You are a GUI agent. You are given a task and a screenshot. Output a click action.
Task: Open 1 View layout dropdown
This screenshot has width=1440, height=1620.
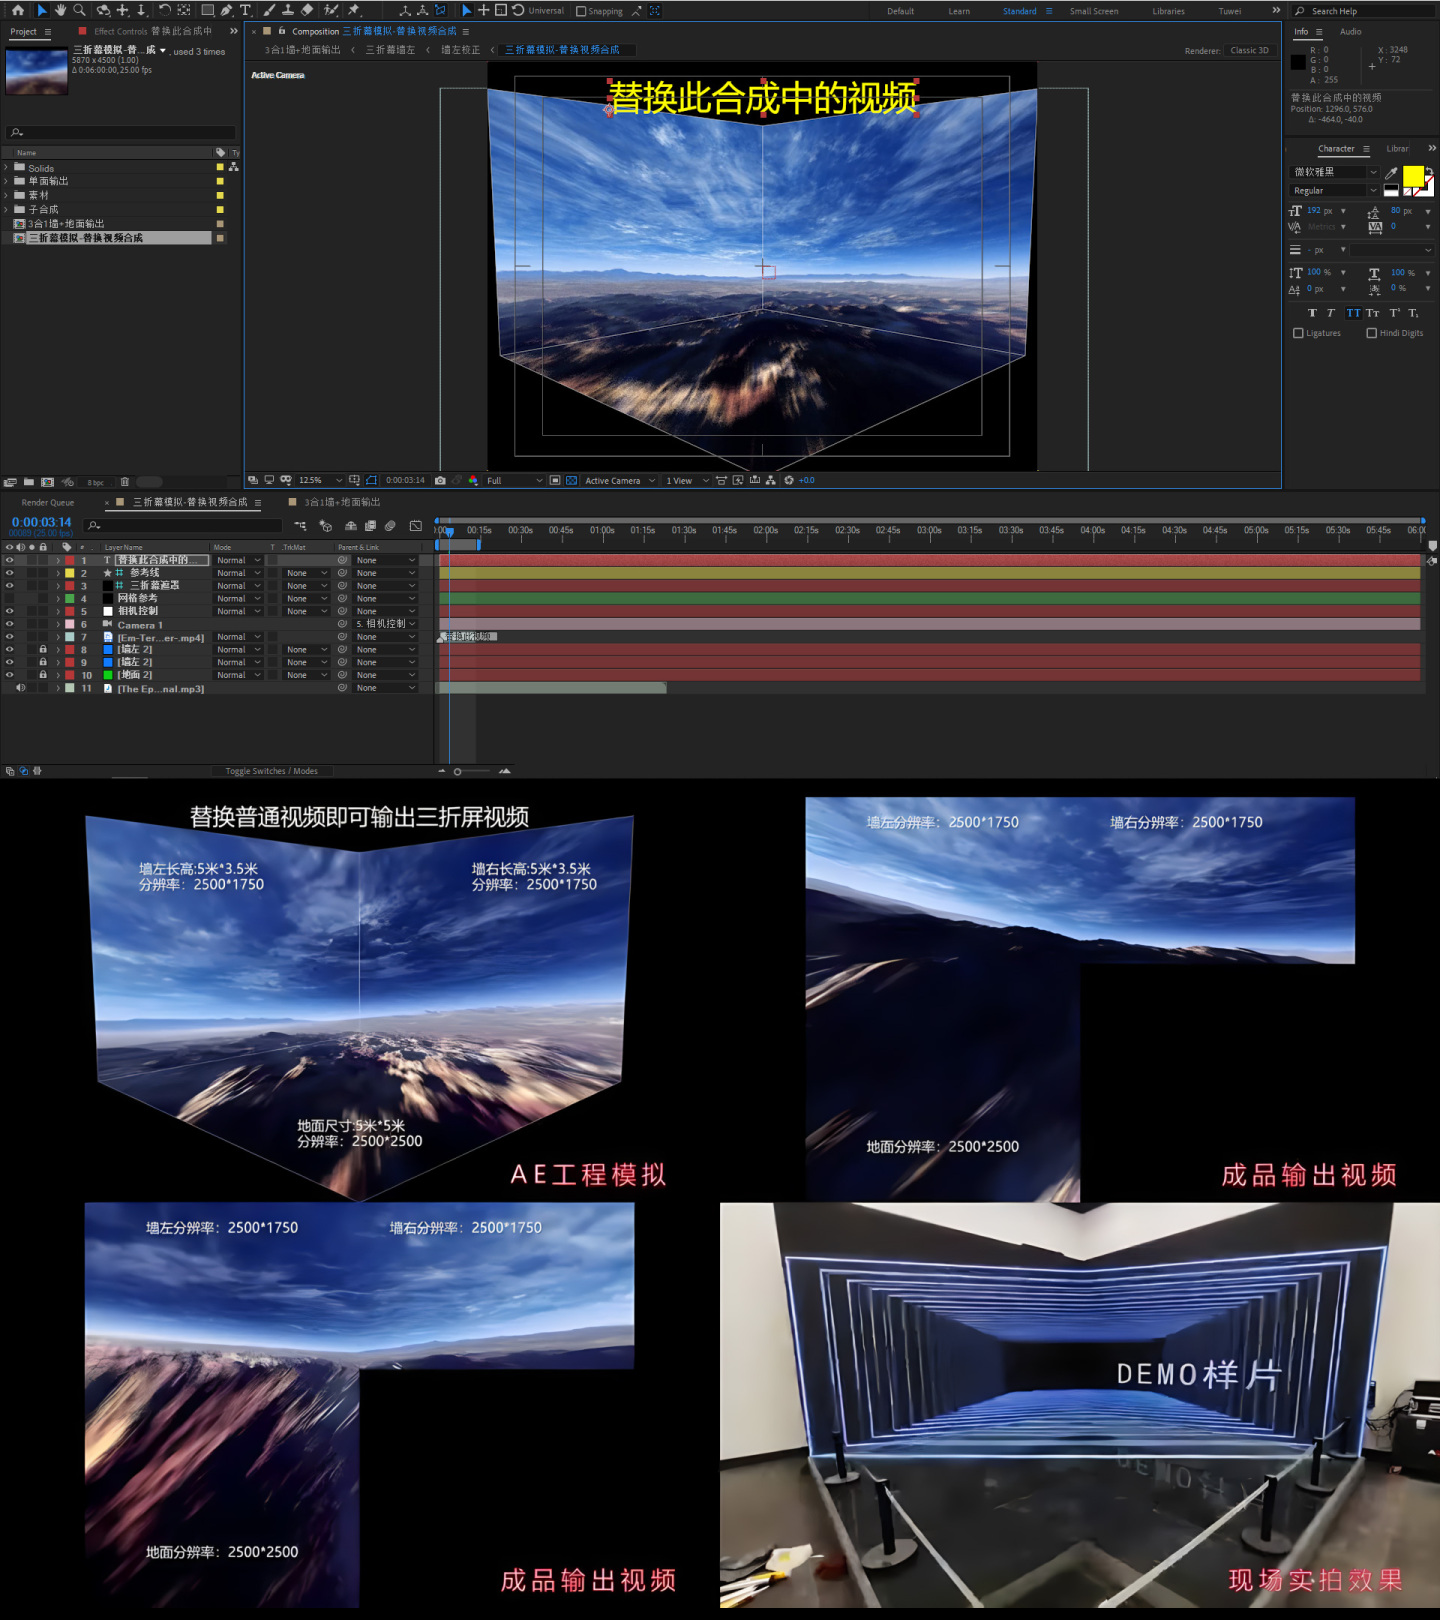(688, 480)
